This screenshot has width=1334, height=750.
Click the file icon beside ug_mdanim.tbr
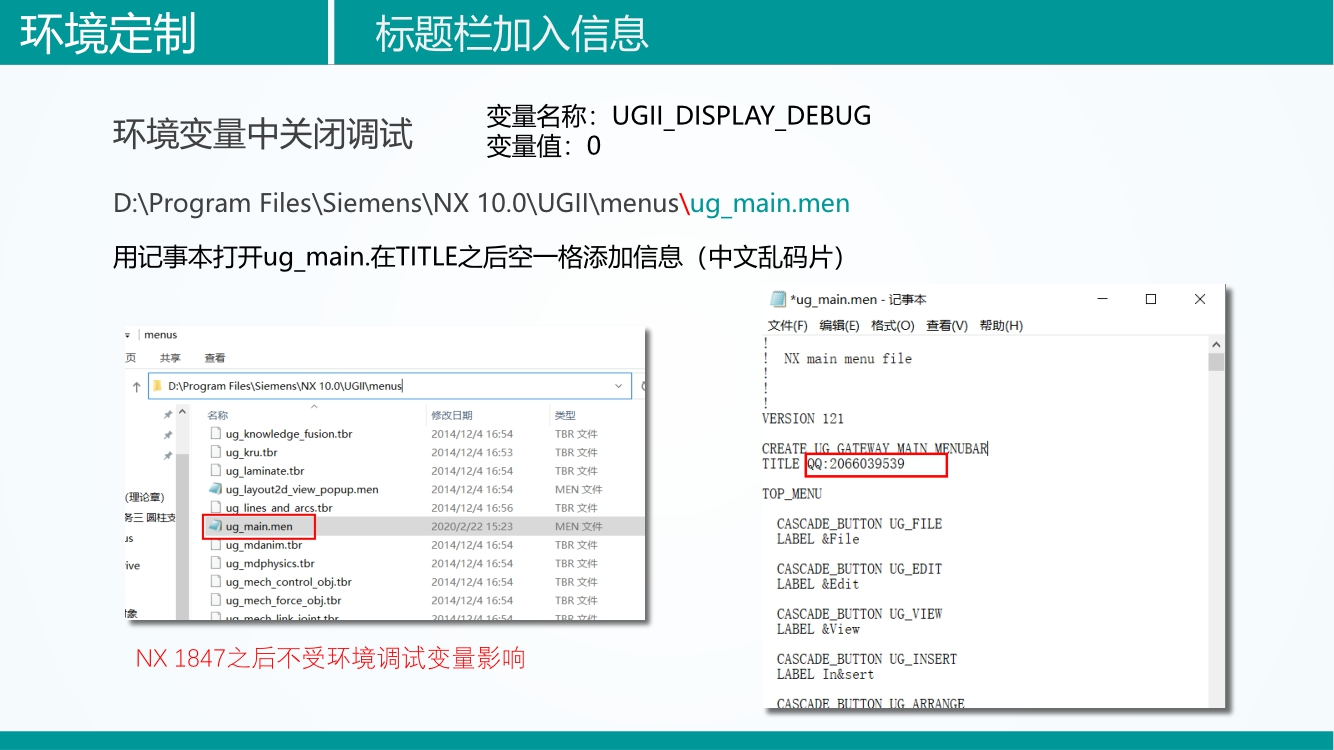point(215,545)
